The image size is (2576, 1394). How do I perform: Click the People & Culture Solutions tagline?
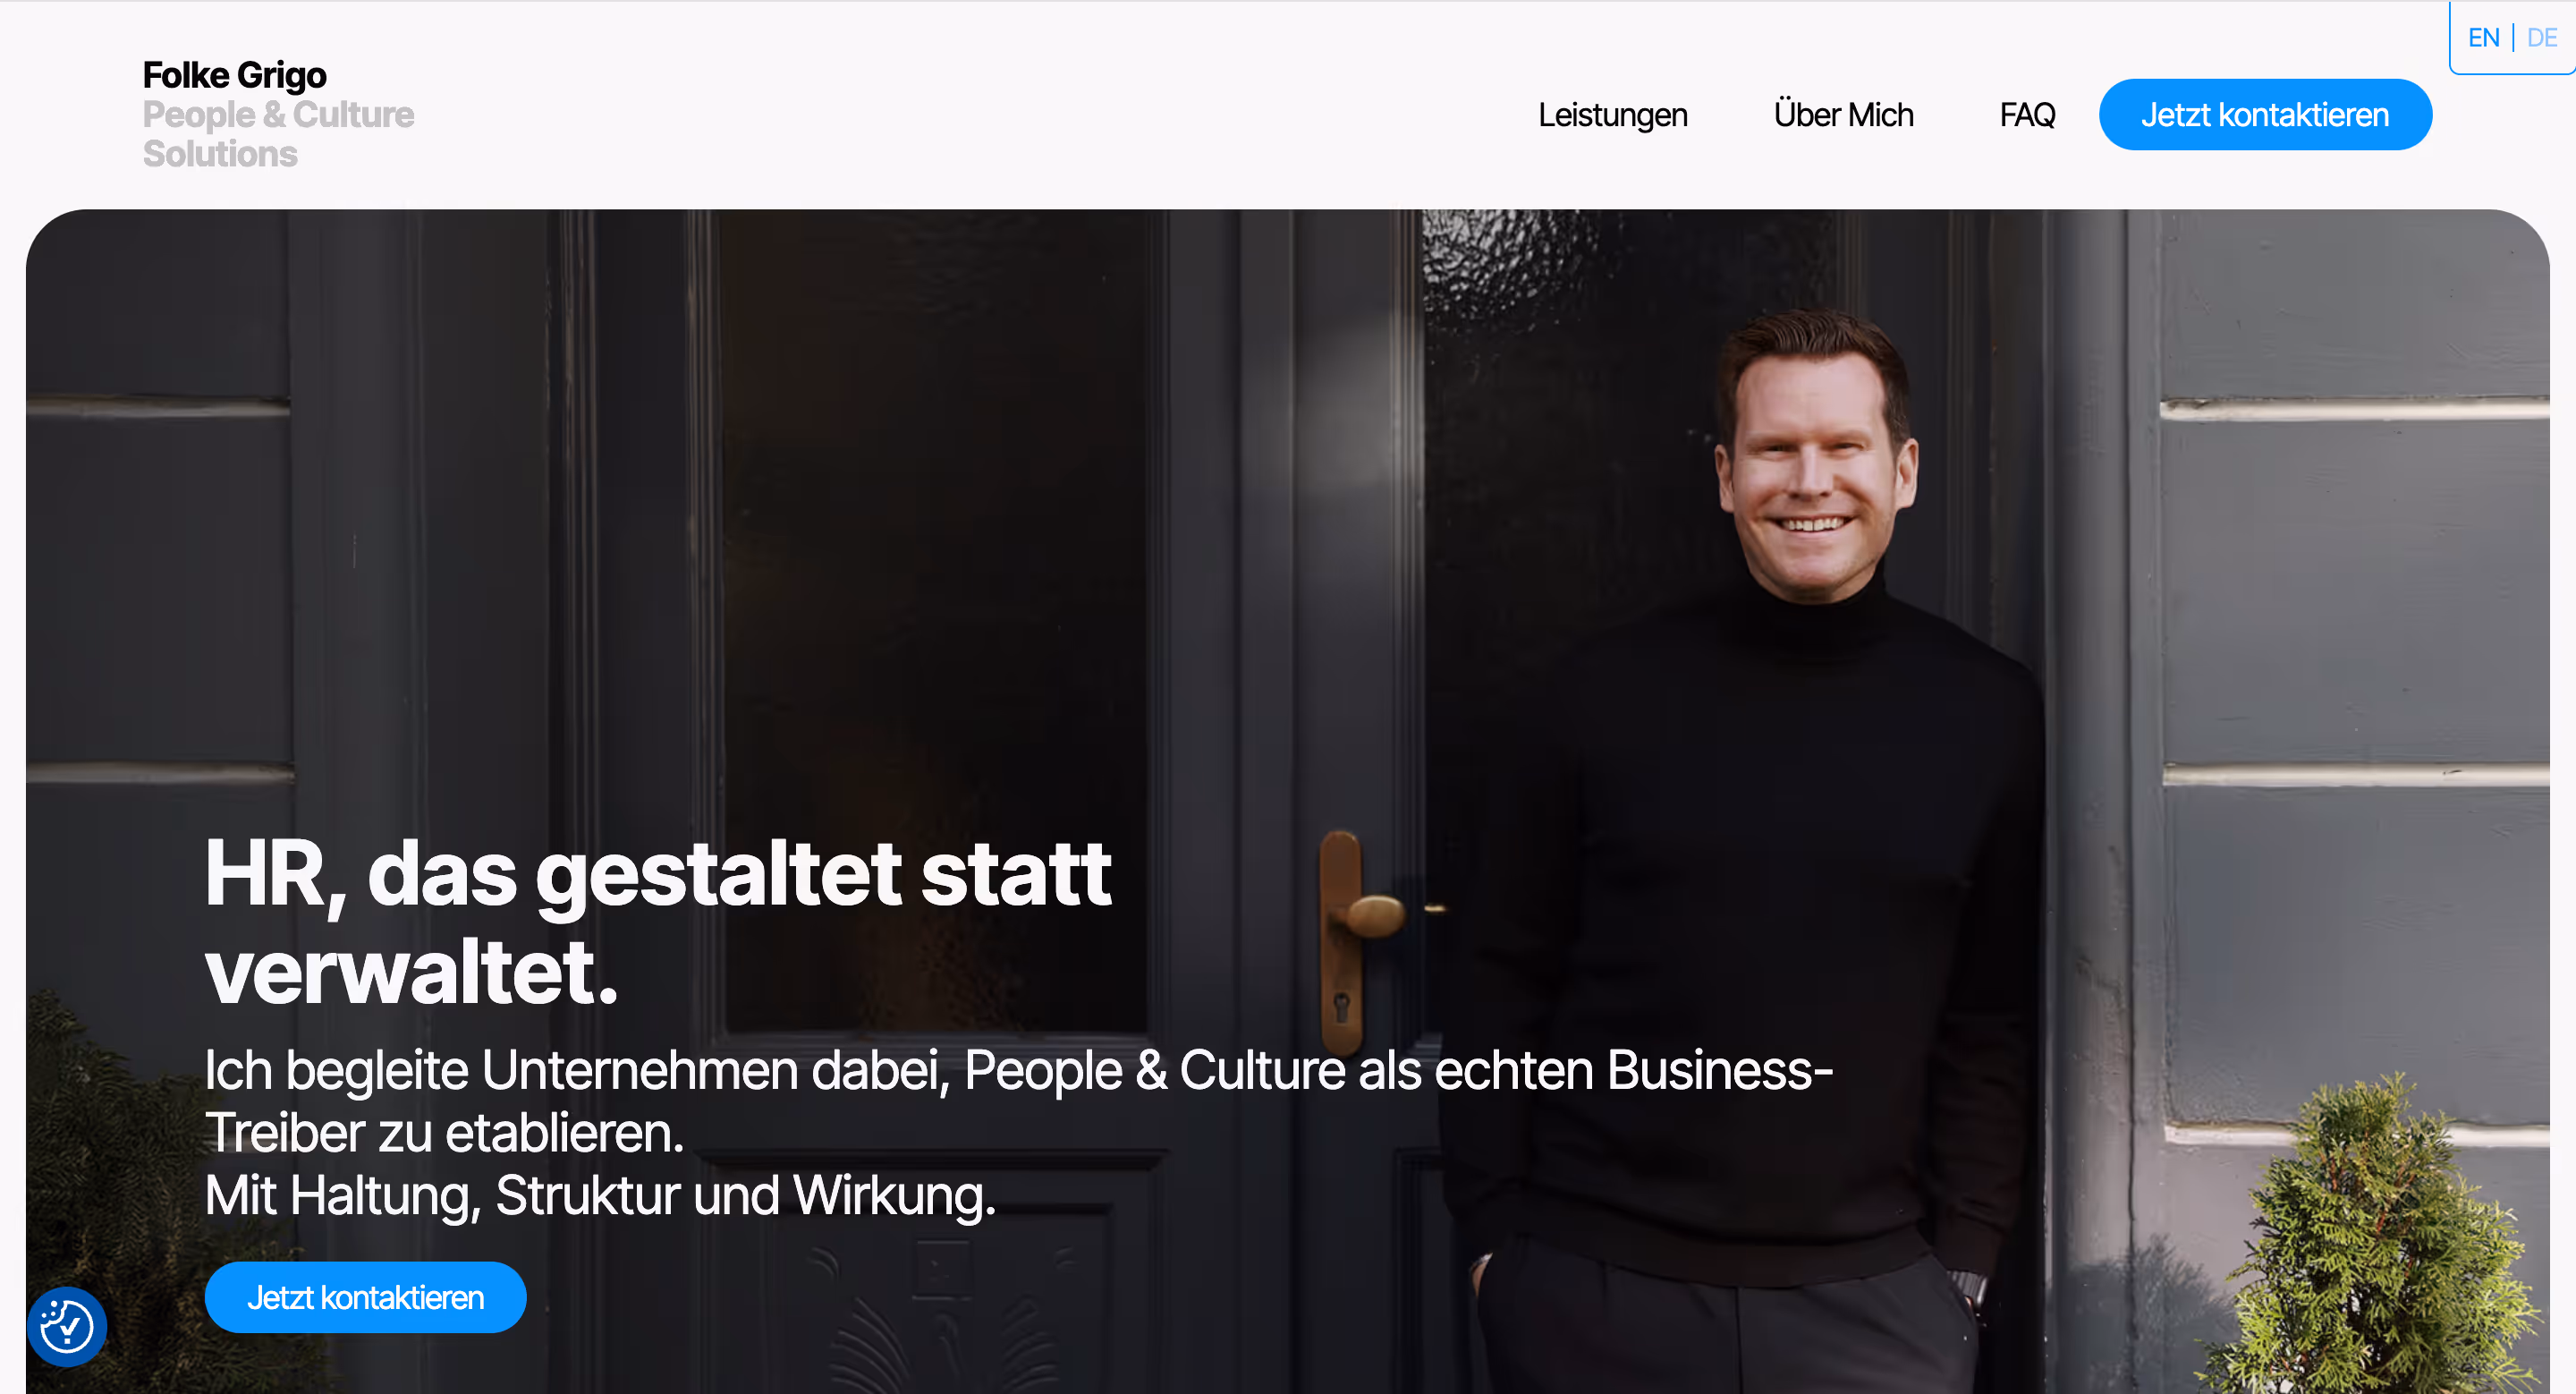point(278,134)
